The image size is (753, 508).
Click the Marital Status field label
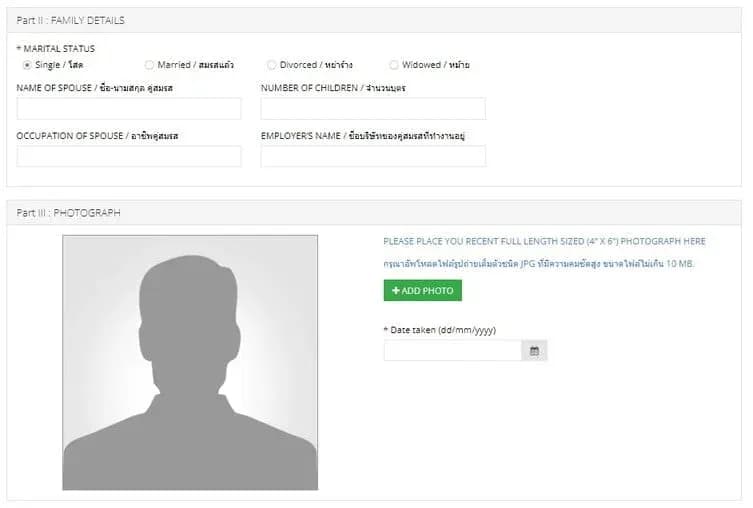coord(57,48)
